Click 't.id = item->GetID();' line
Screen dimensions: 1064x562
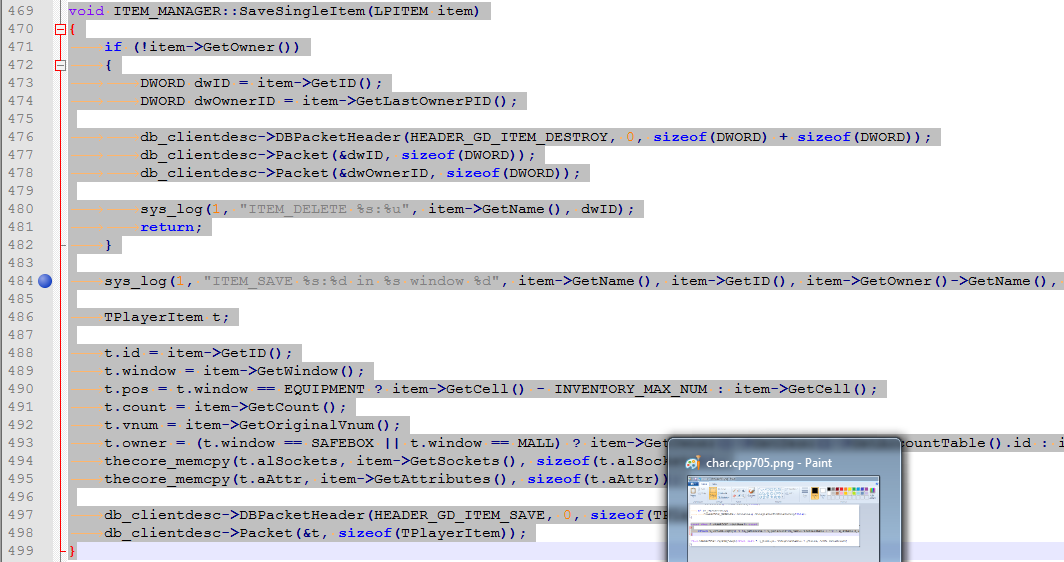tap(198, 353)
